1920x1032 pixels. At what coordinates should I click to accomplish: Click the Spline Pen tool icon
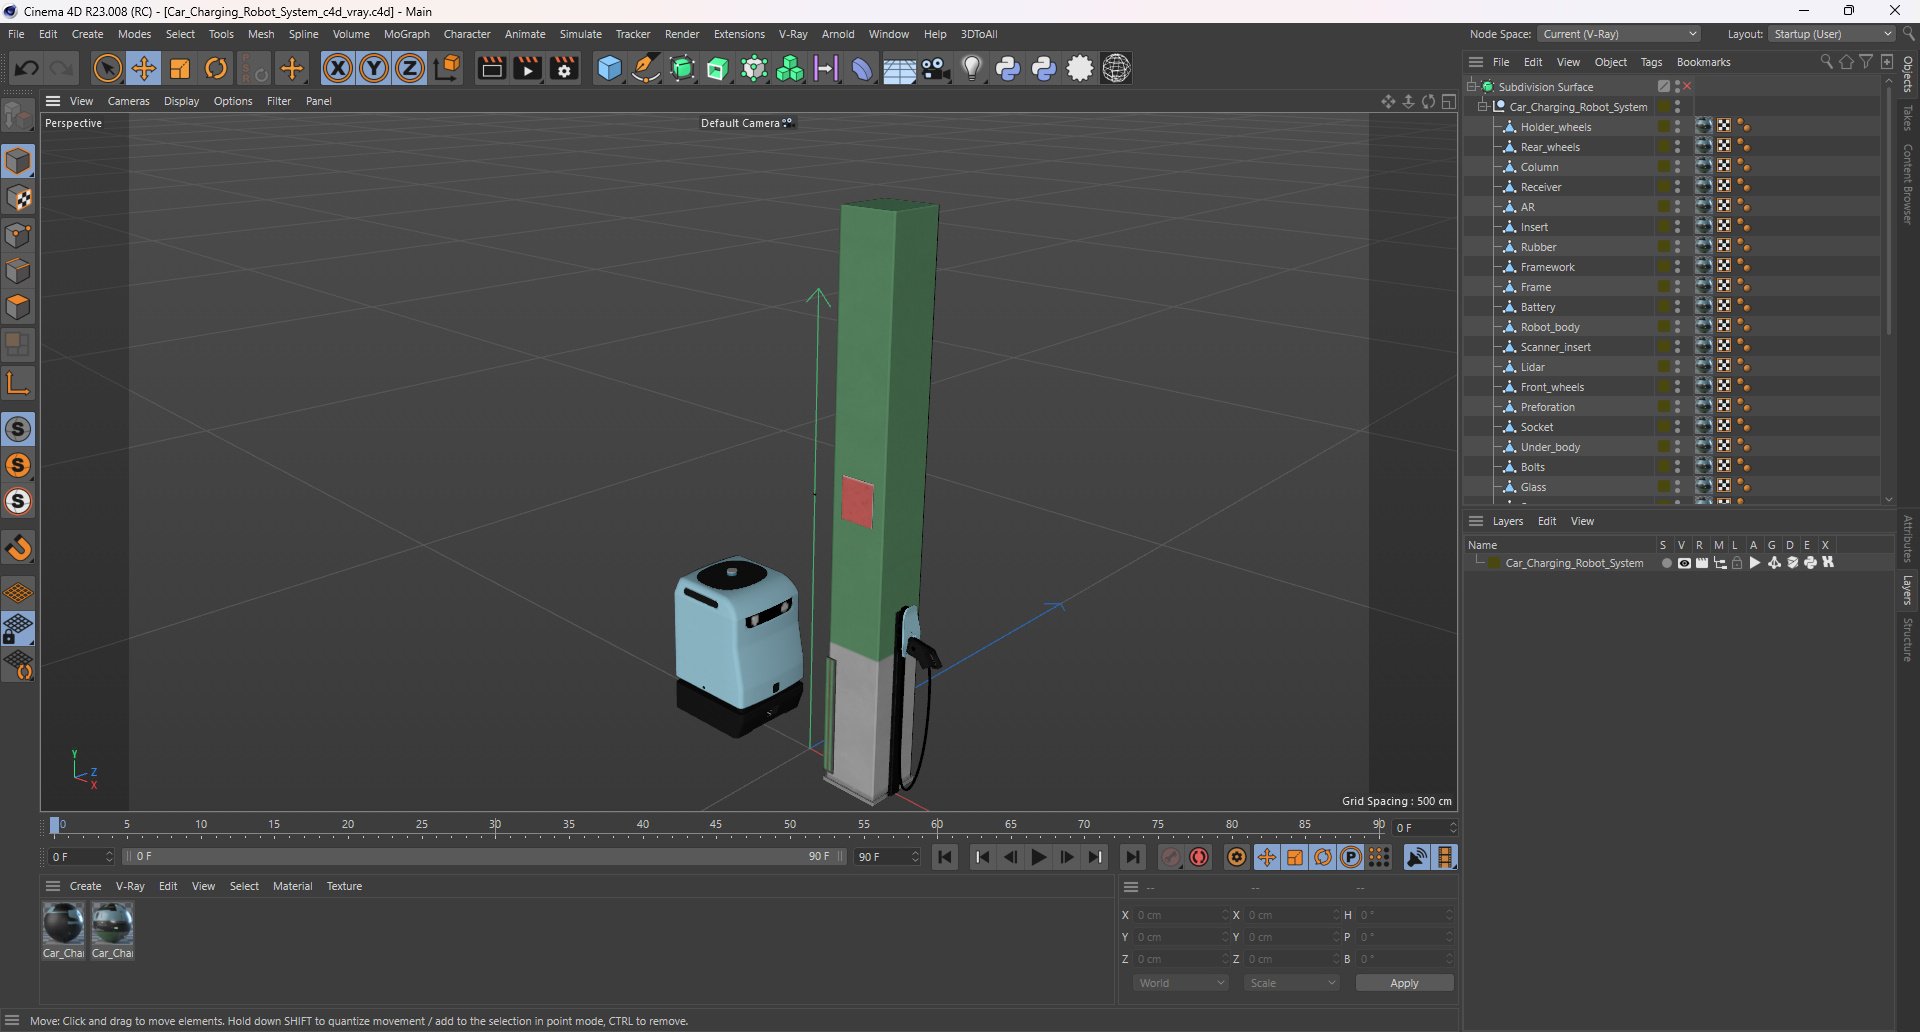(646, 68)
